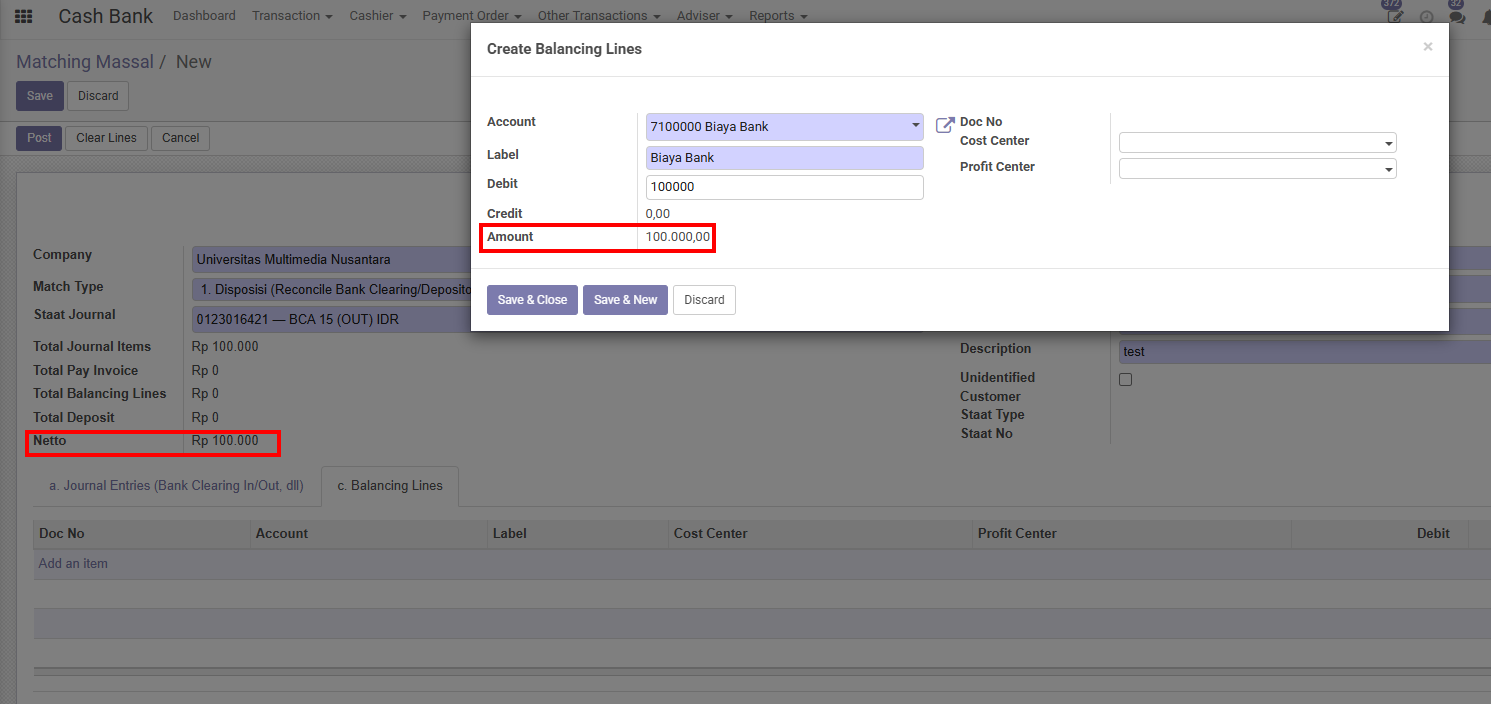Select the Balancing Lines tab
Screen dimensions: 1491x704
[x=389, y=486]
